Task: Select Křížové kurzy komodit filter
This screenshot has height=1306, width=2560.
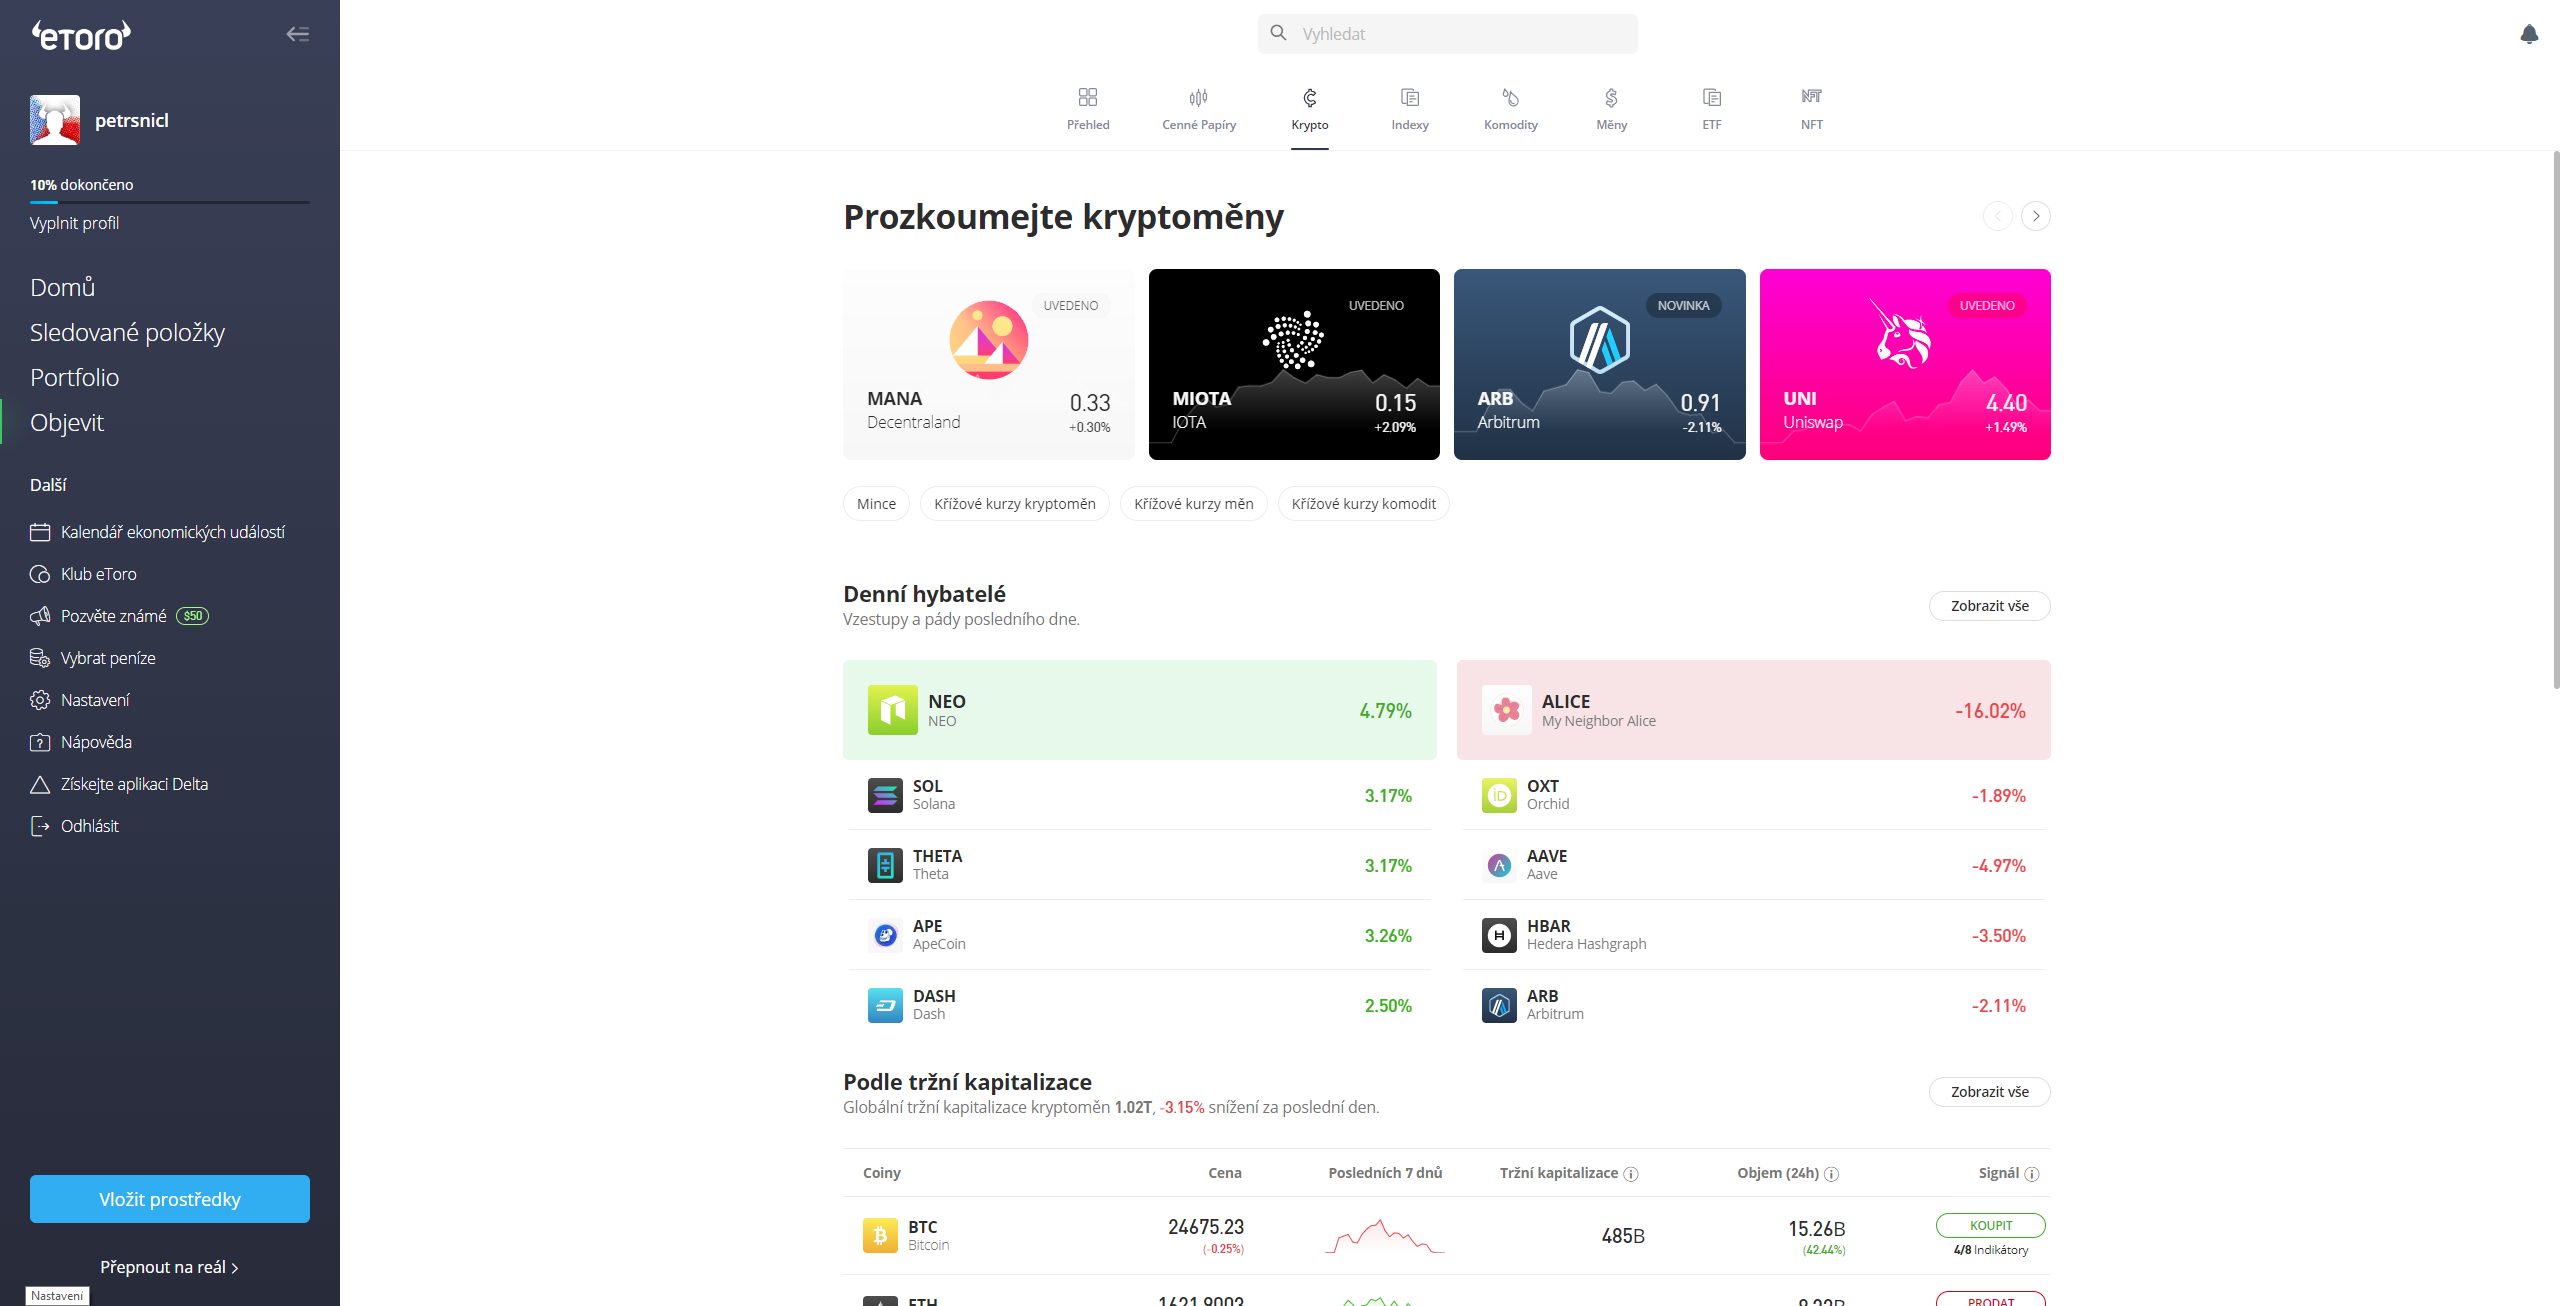Action: (1364, 504)
